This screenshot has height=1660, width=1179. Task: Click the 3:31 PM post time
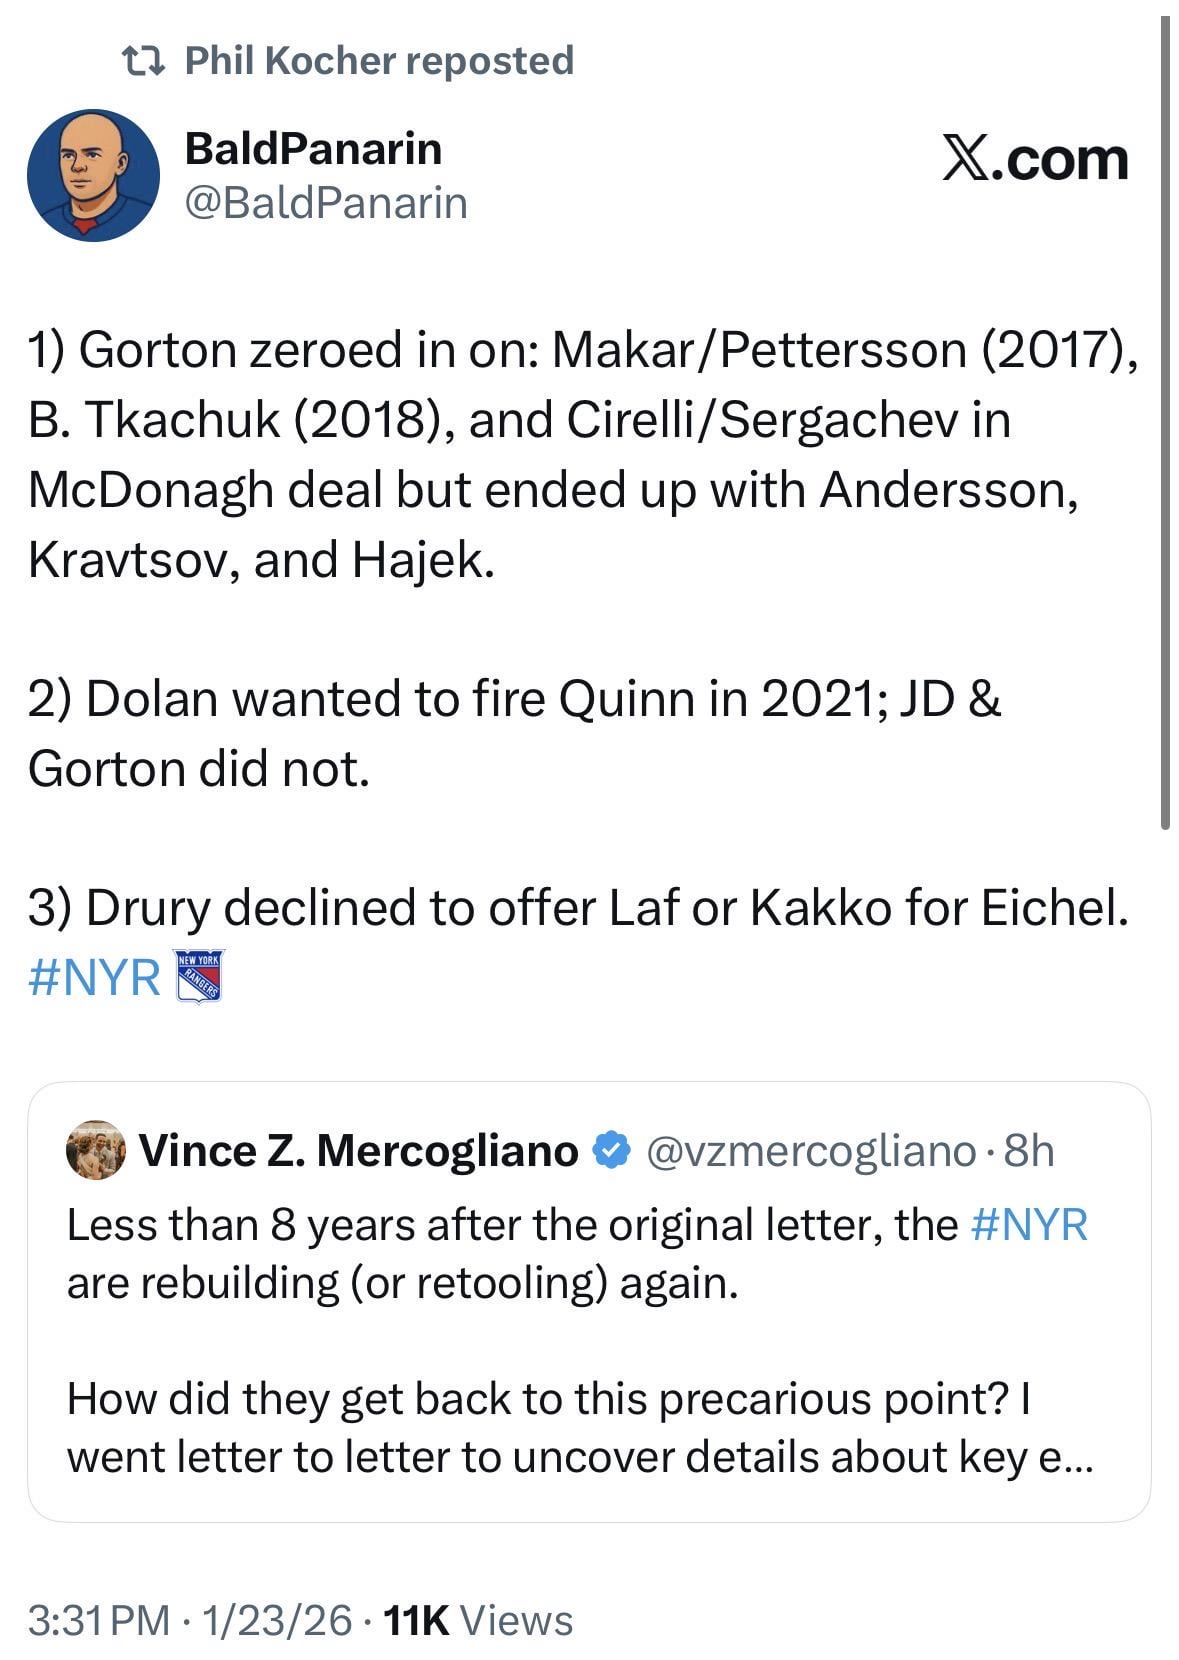[99, 1620]
